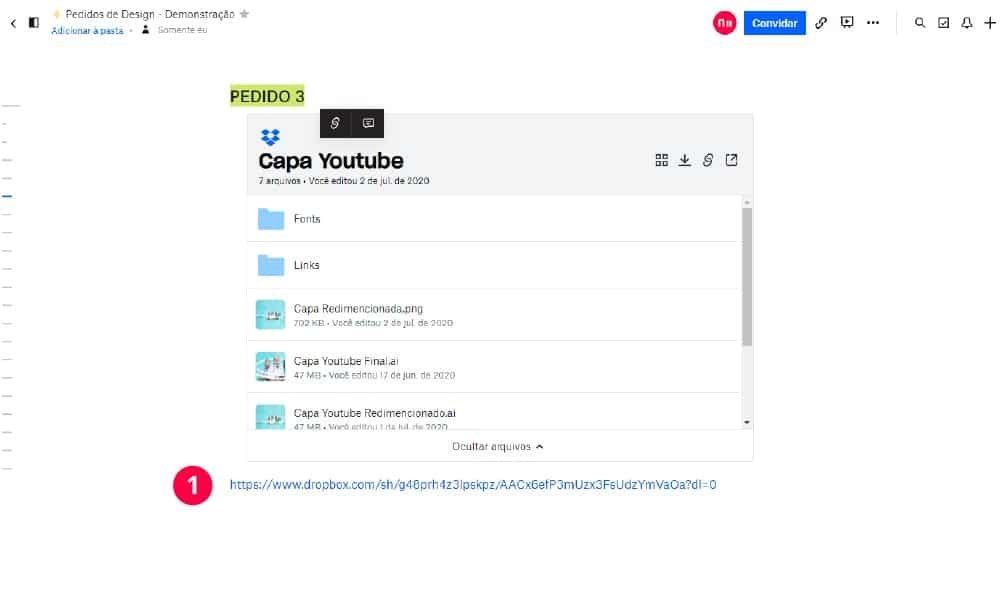Screen dimensions: 1000x598
Task: Start presentation mode icon
Action: pos(847,22)
